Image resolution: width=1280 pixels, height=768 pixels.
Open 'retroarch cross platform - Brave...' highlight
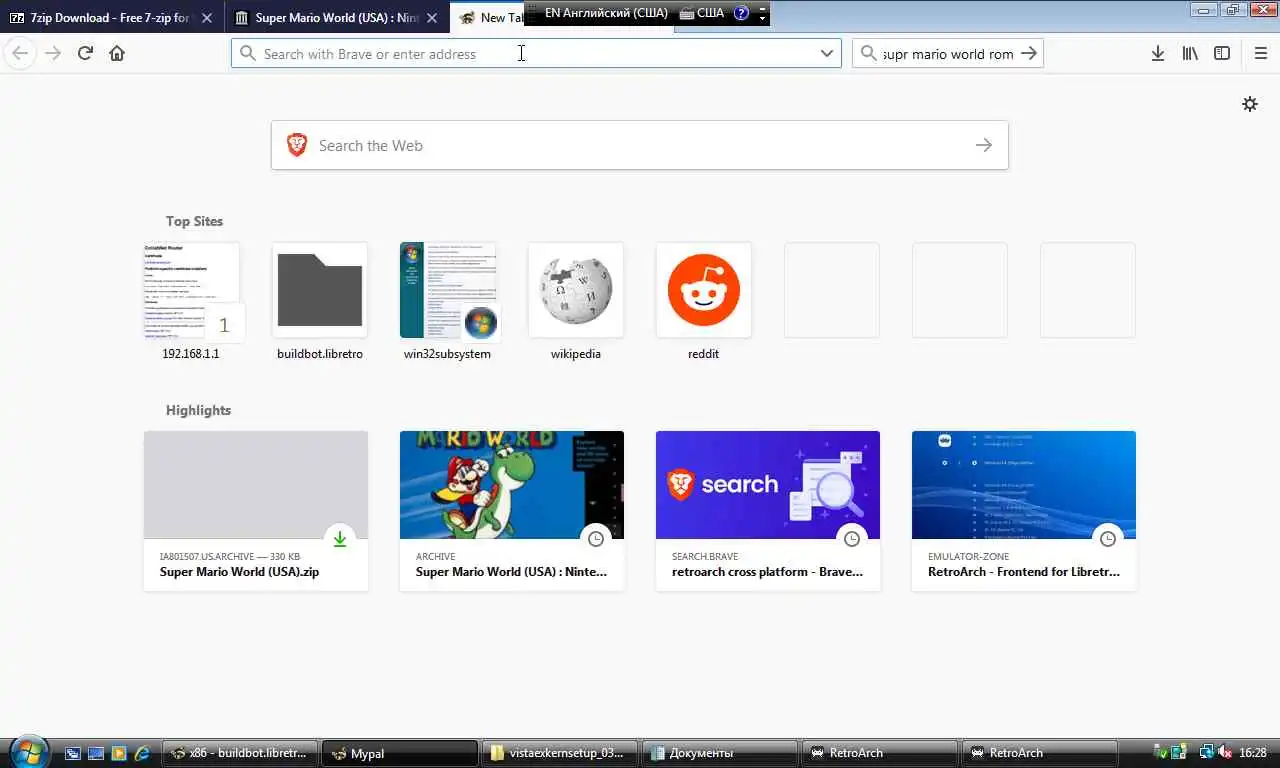click(x=768, y=511)
